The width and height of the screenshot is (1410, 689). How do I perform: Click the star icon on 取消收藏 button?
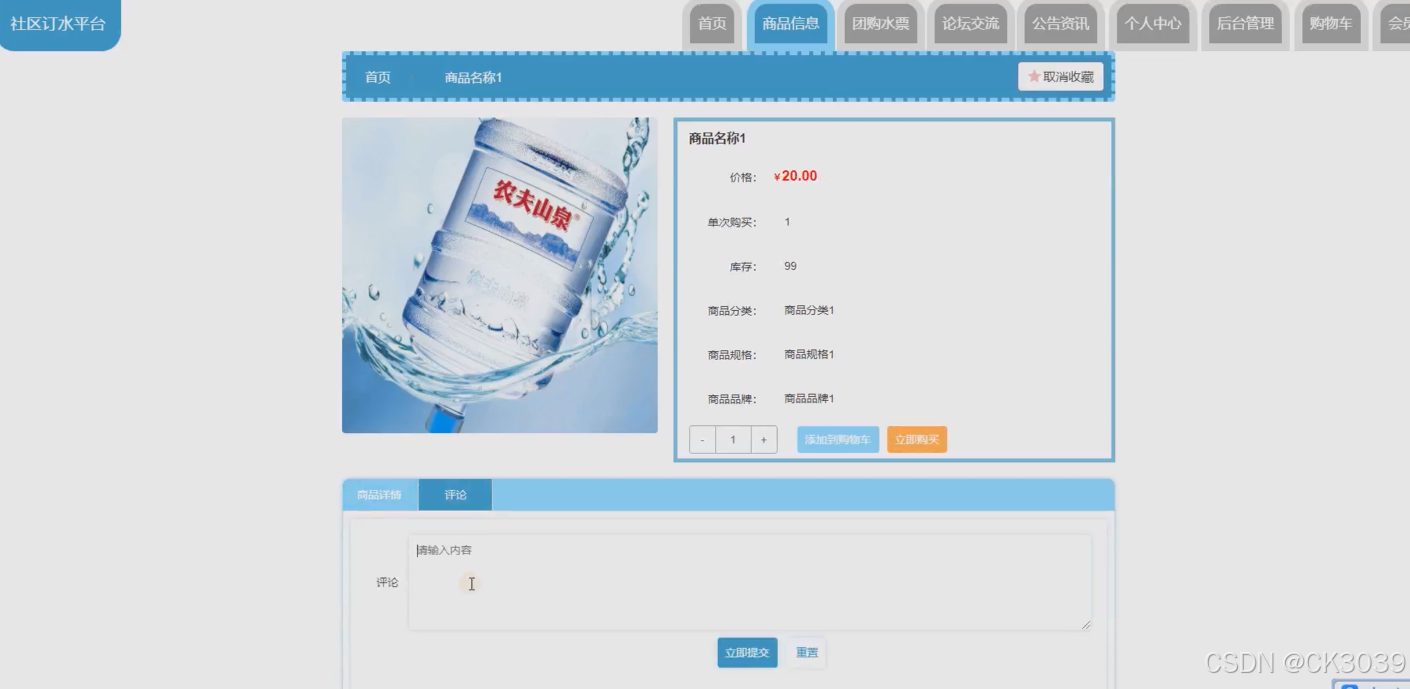point(1034,77)
